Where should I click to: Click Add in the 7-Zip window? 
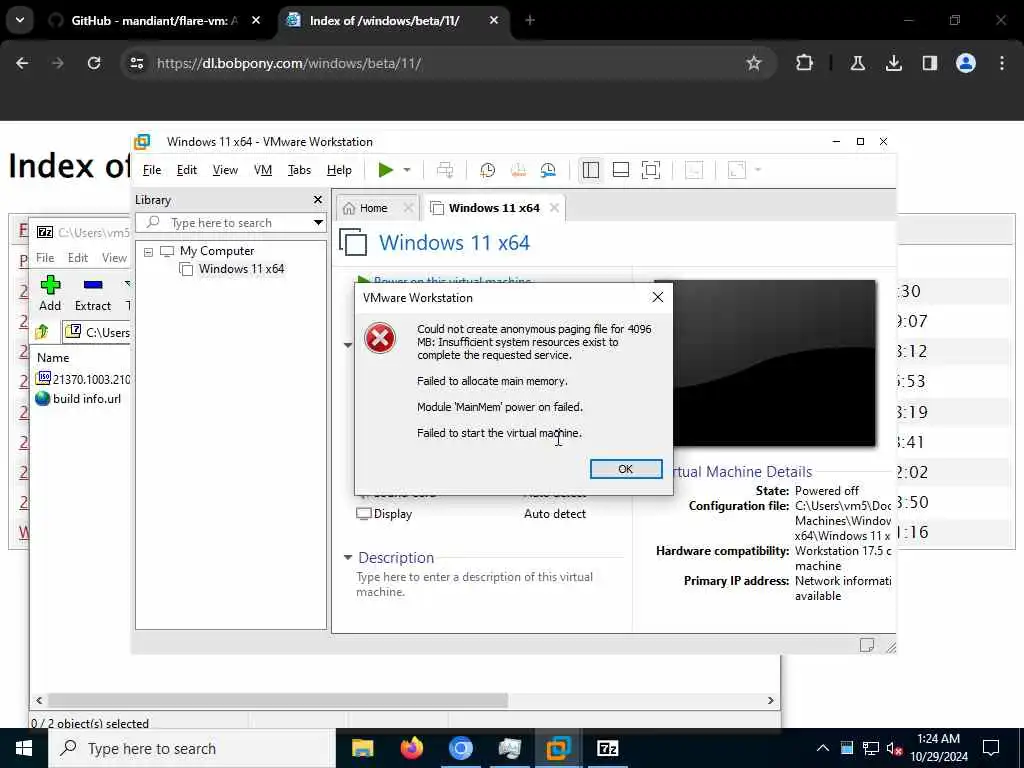point(50,293)
